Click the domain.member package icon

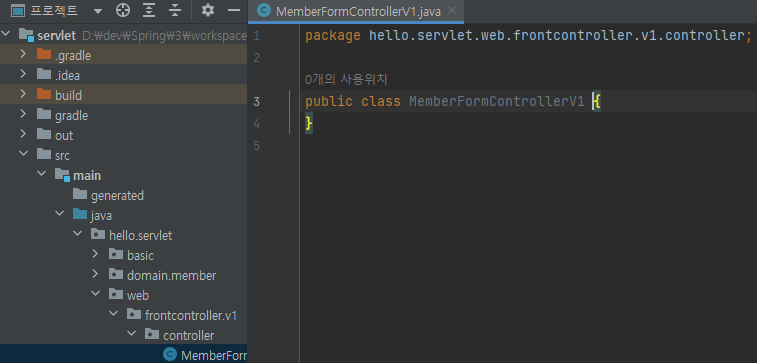pos(116,275)
